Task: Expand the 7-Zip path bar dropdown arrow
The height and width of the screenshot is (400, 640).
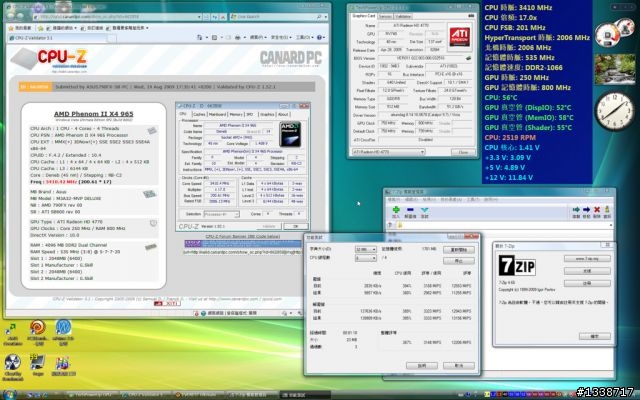Action: pos(611,225)
